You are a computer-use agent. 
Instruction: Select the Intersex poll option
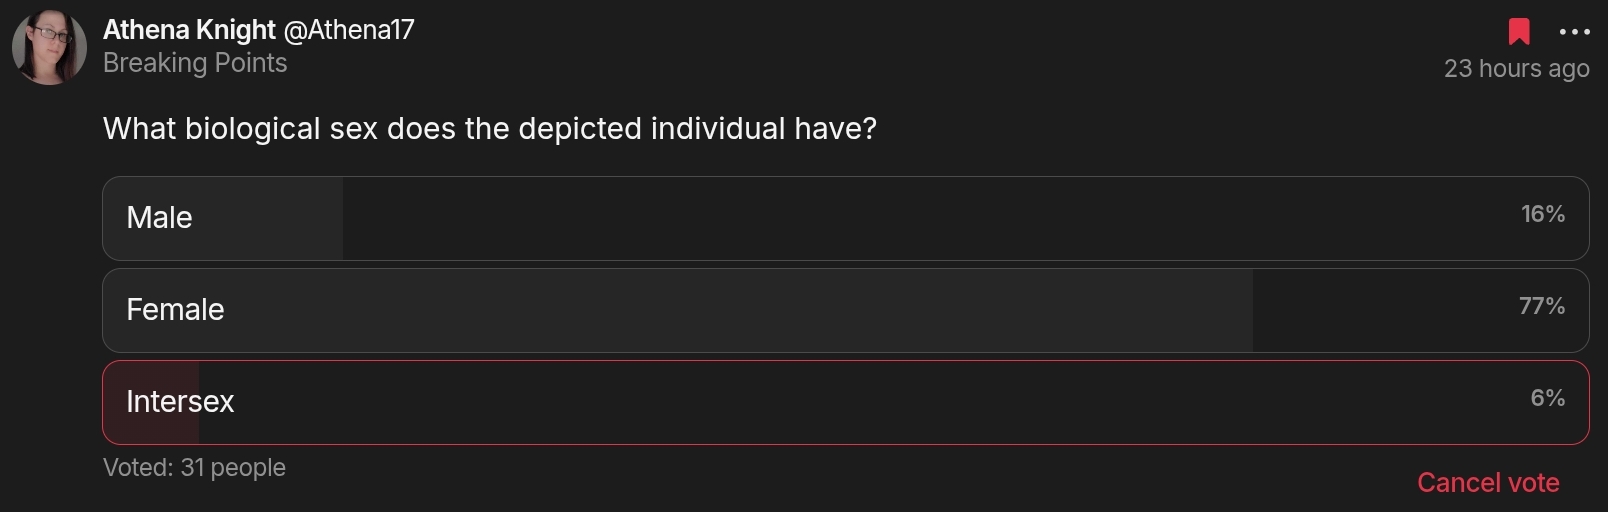pos(180,402)
